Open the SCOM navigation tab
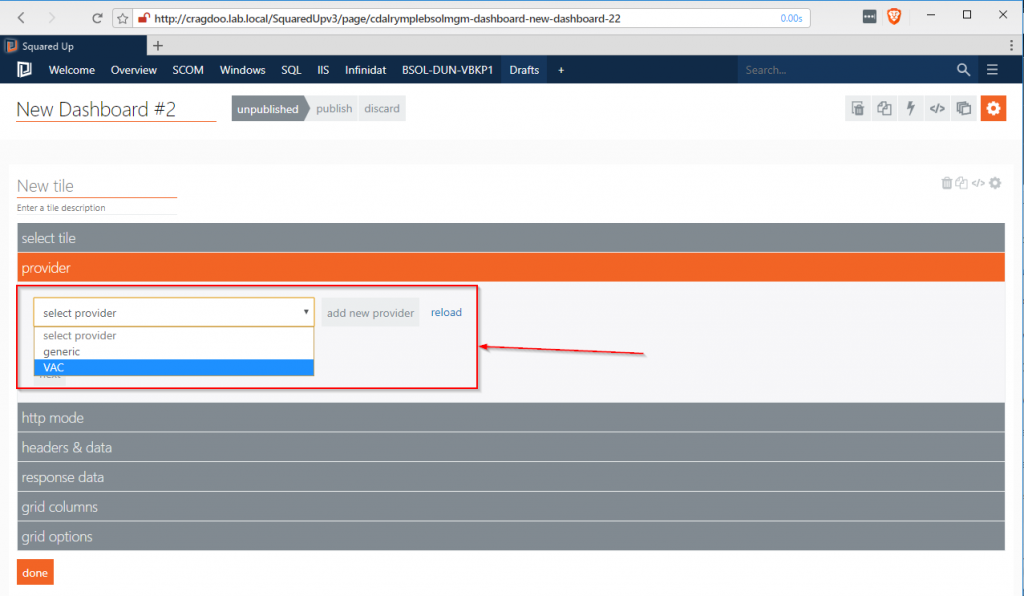 [188, 70]
